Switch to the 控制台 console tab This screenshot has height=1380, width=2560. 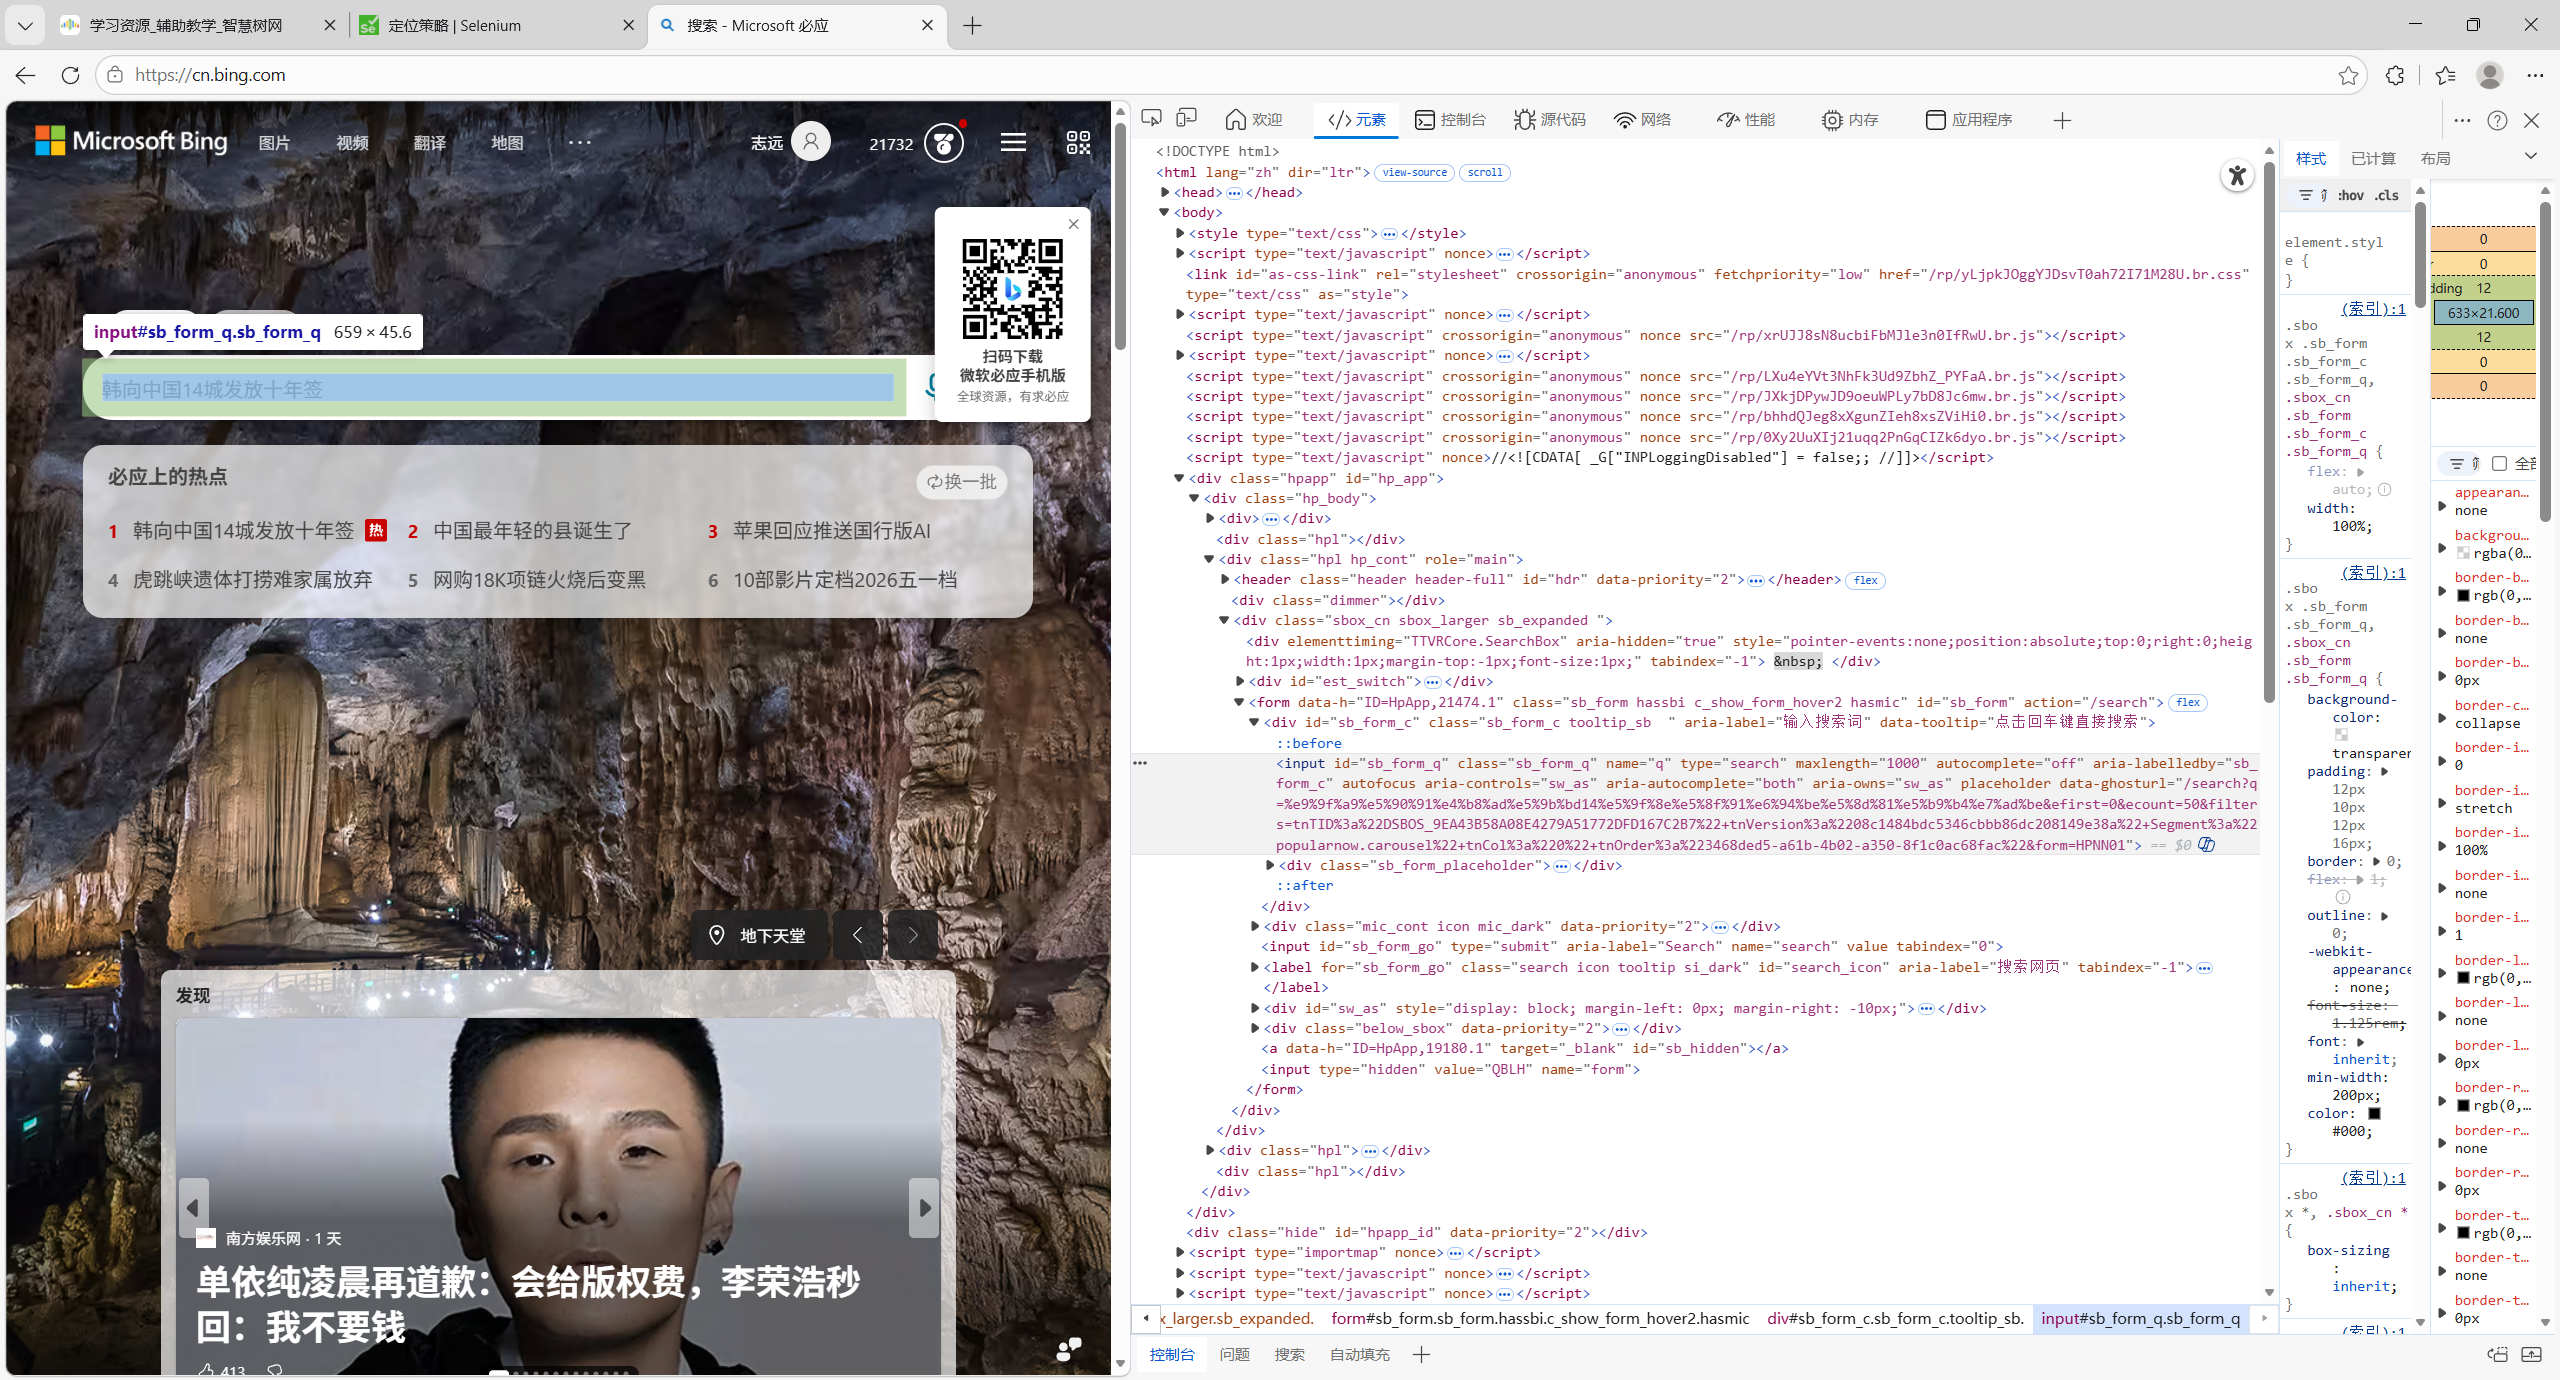coord(1451,120)
